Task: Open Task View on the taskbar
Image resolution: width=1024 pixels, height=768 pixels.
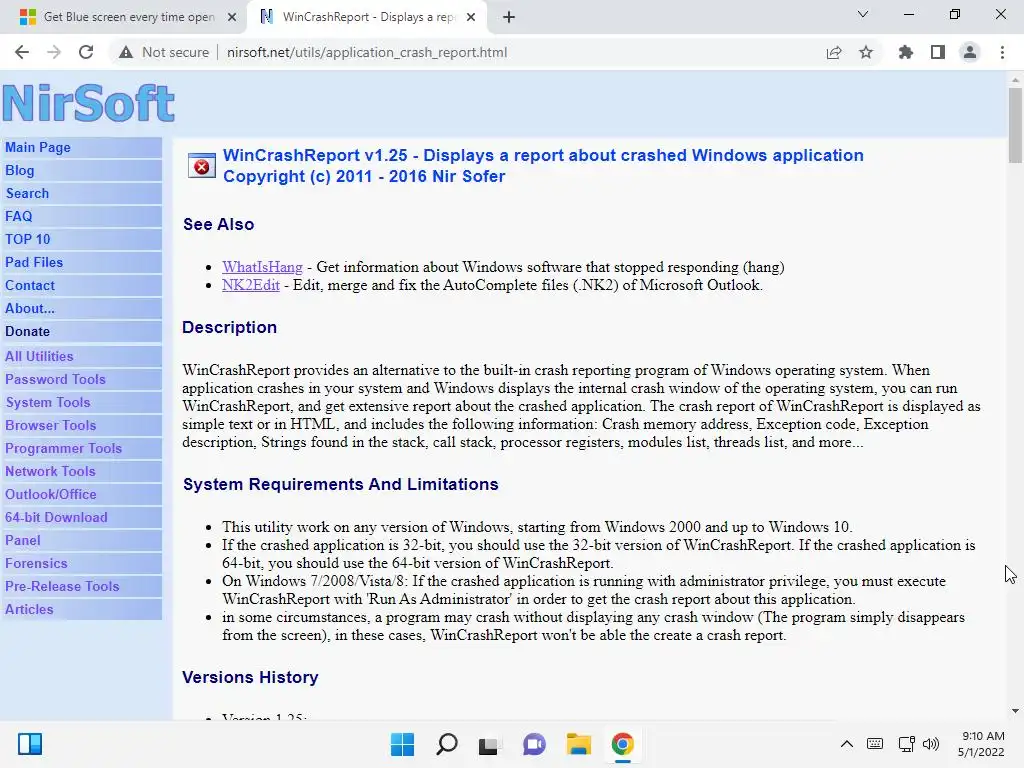Action: [490, 744]
